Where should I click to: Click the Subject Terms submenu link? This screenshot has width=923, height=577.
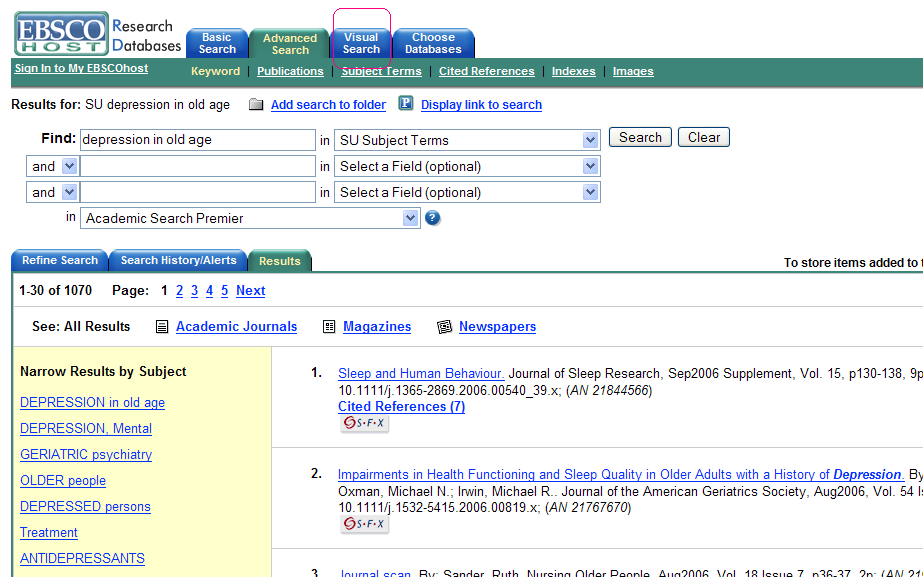[381, 71]
